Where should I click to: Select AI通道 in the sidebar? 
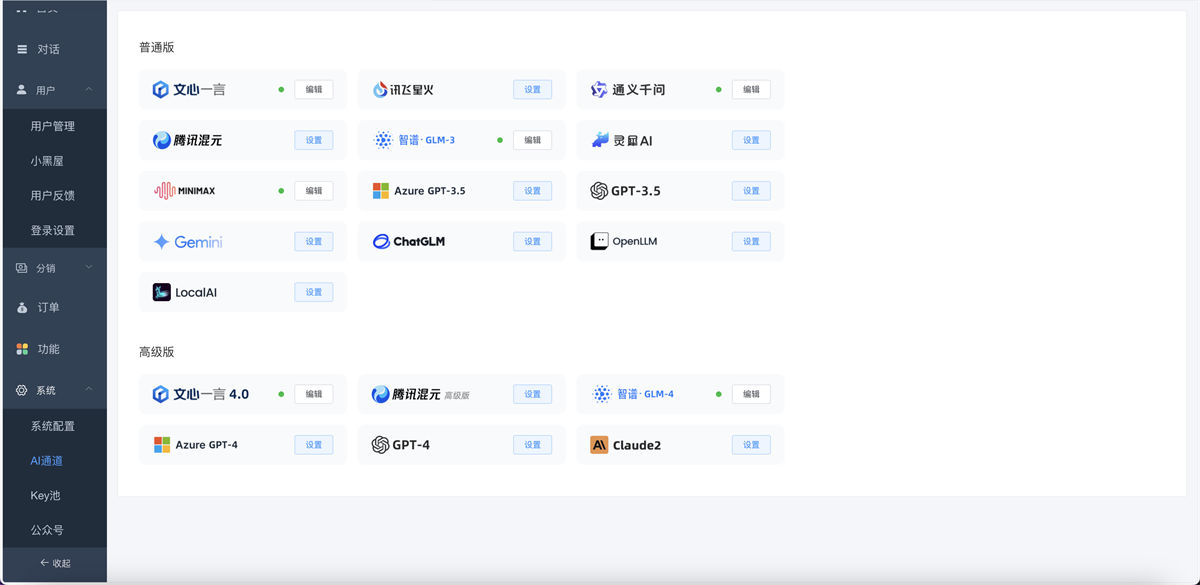coord(45,460)
